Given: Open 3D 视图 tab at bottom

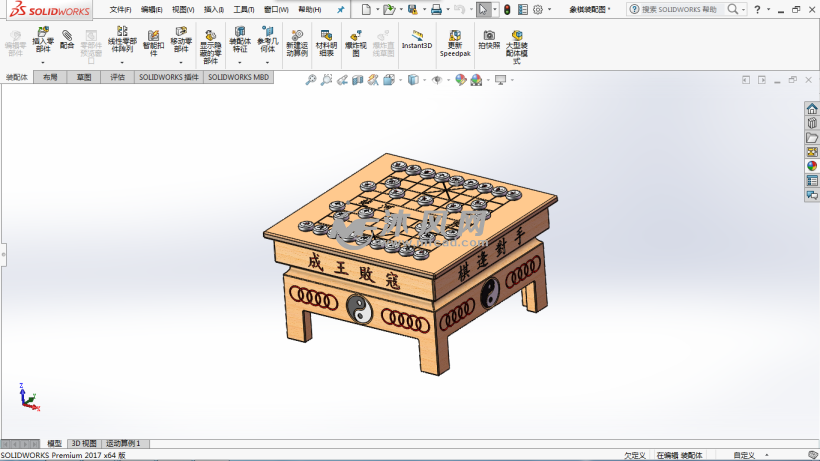Looking at the screenshot, I should pyautogui.click(x=84, y=444).
